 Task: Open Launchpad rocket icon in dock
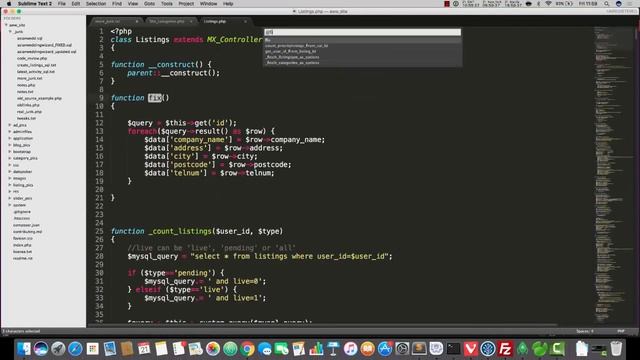point(58,349)
